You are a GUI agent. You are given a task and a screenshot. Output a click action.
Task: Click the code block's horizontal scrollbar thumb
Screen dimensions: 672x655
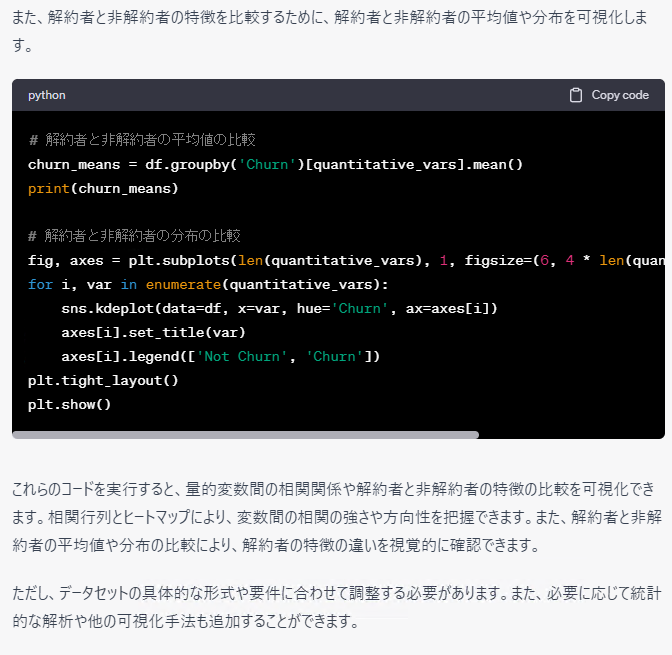coord(245,435)
